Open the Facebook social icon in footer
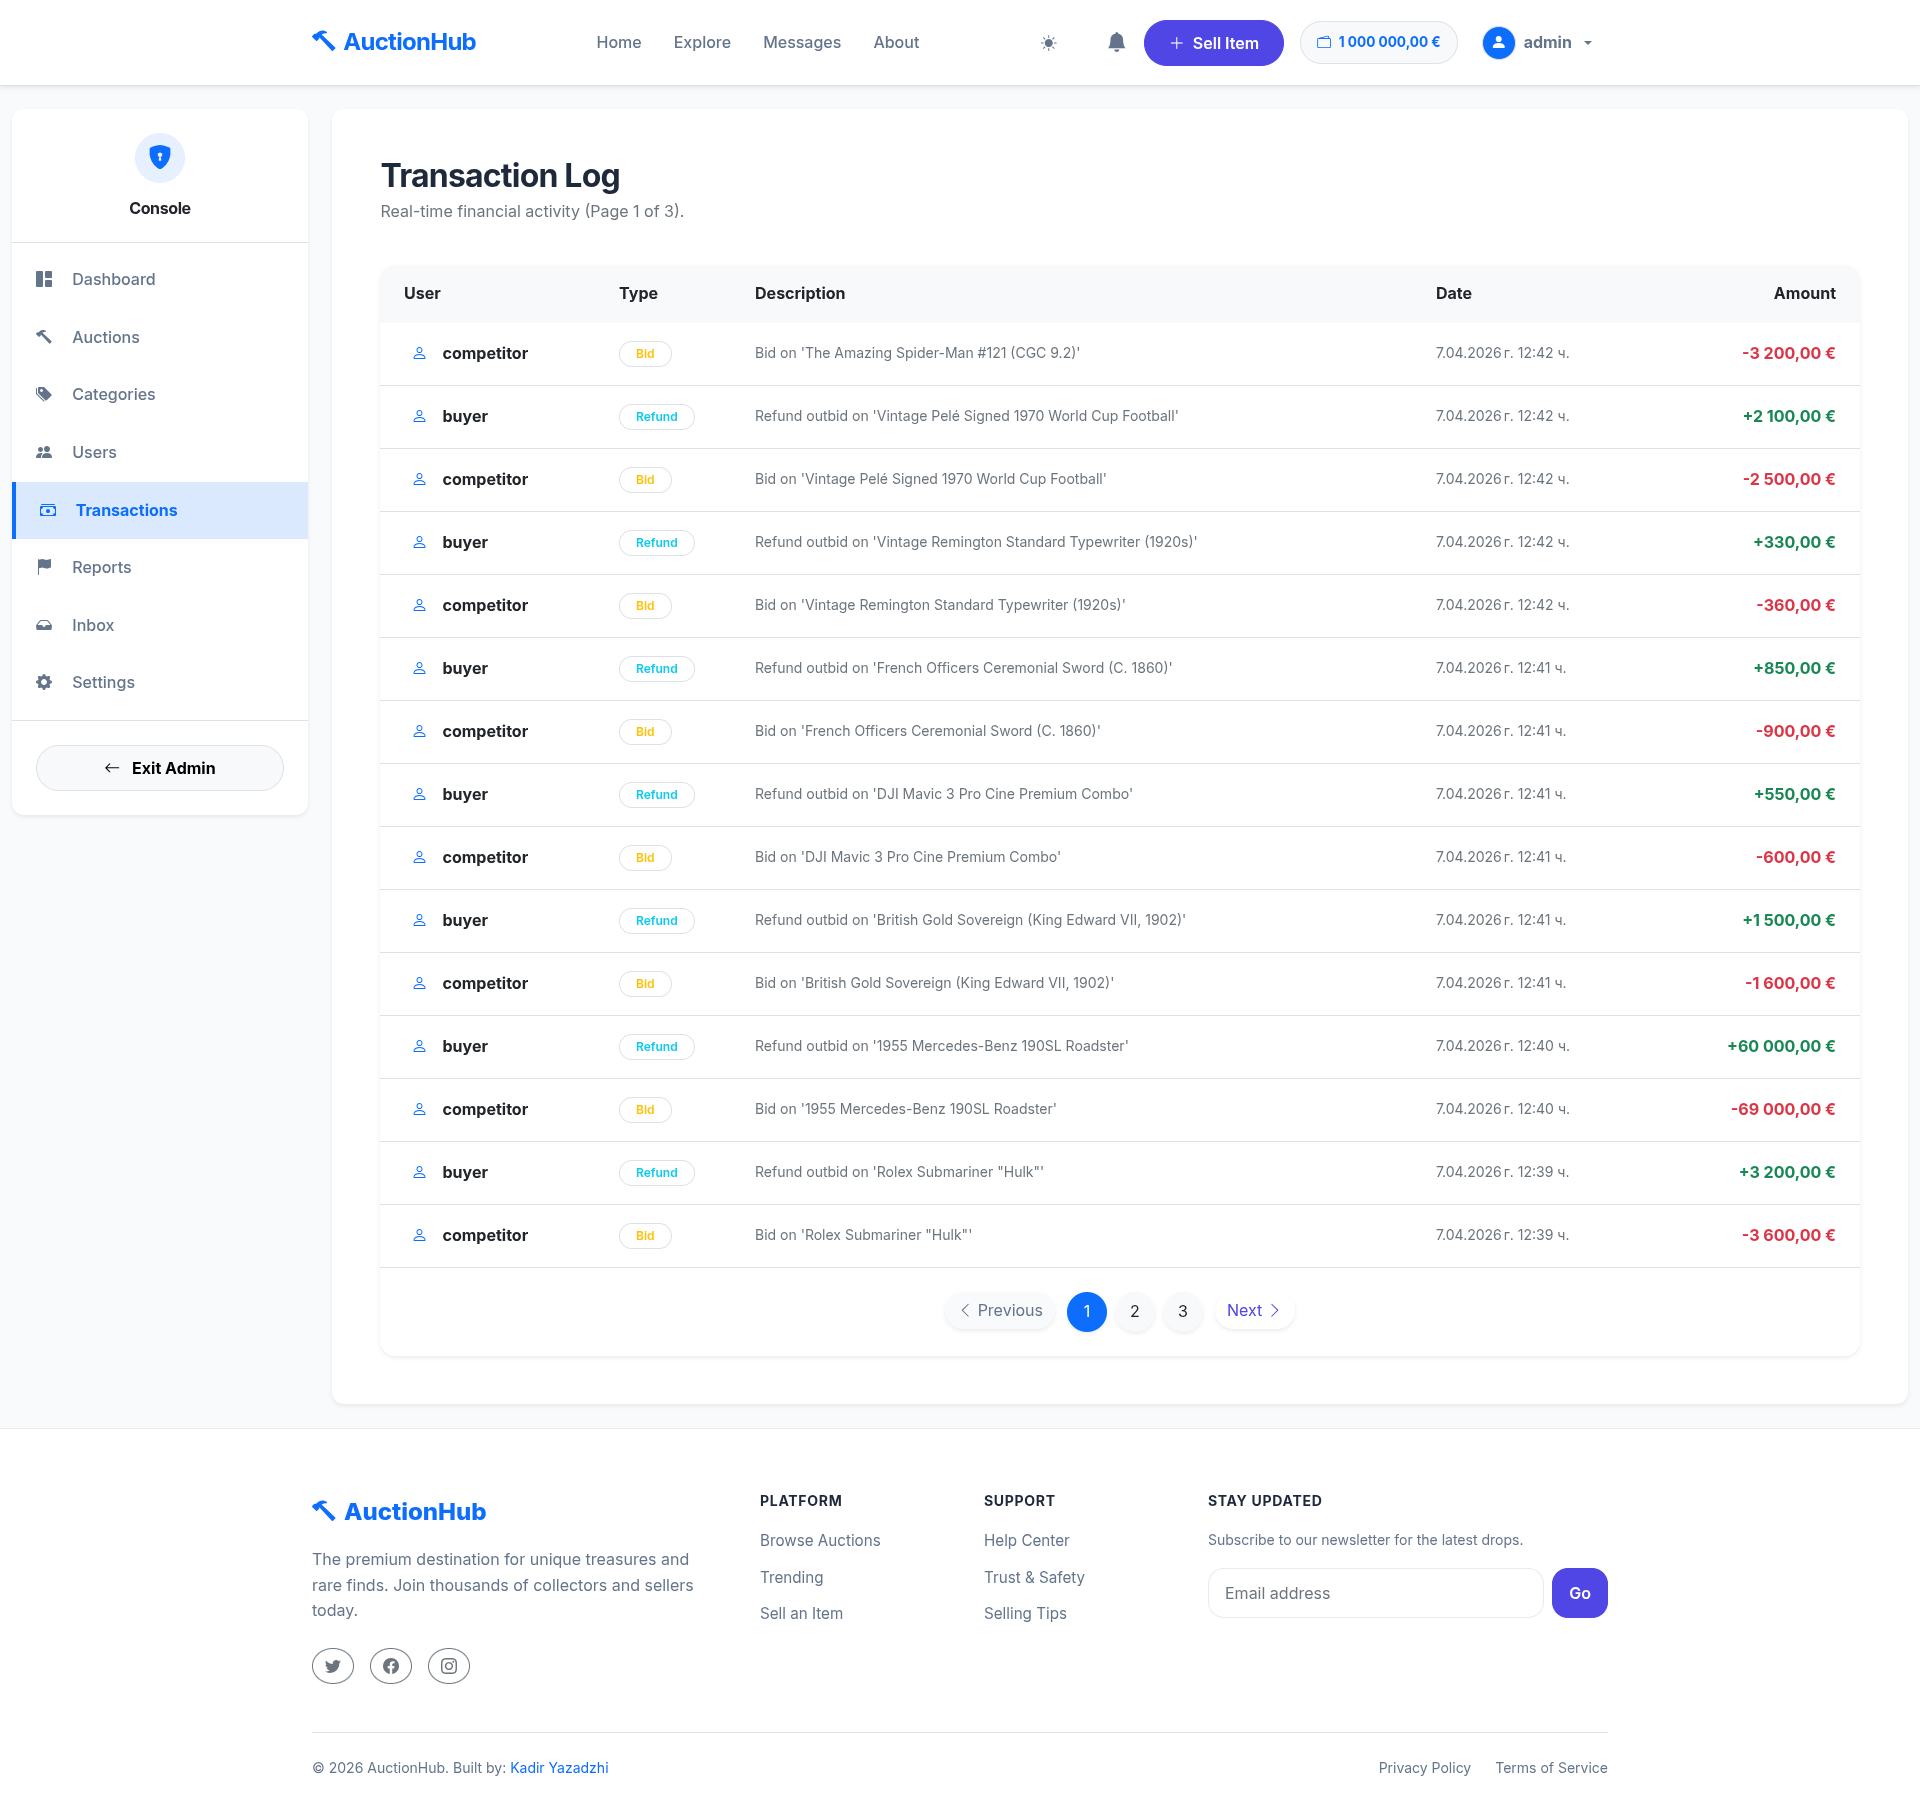This screenshot has height=1811, width=1920. pyautogui.click(x=391, y=1666)
